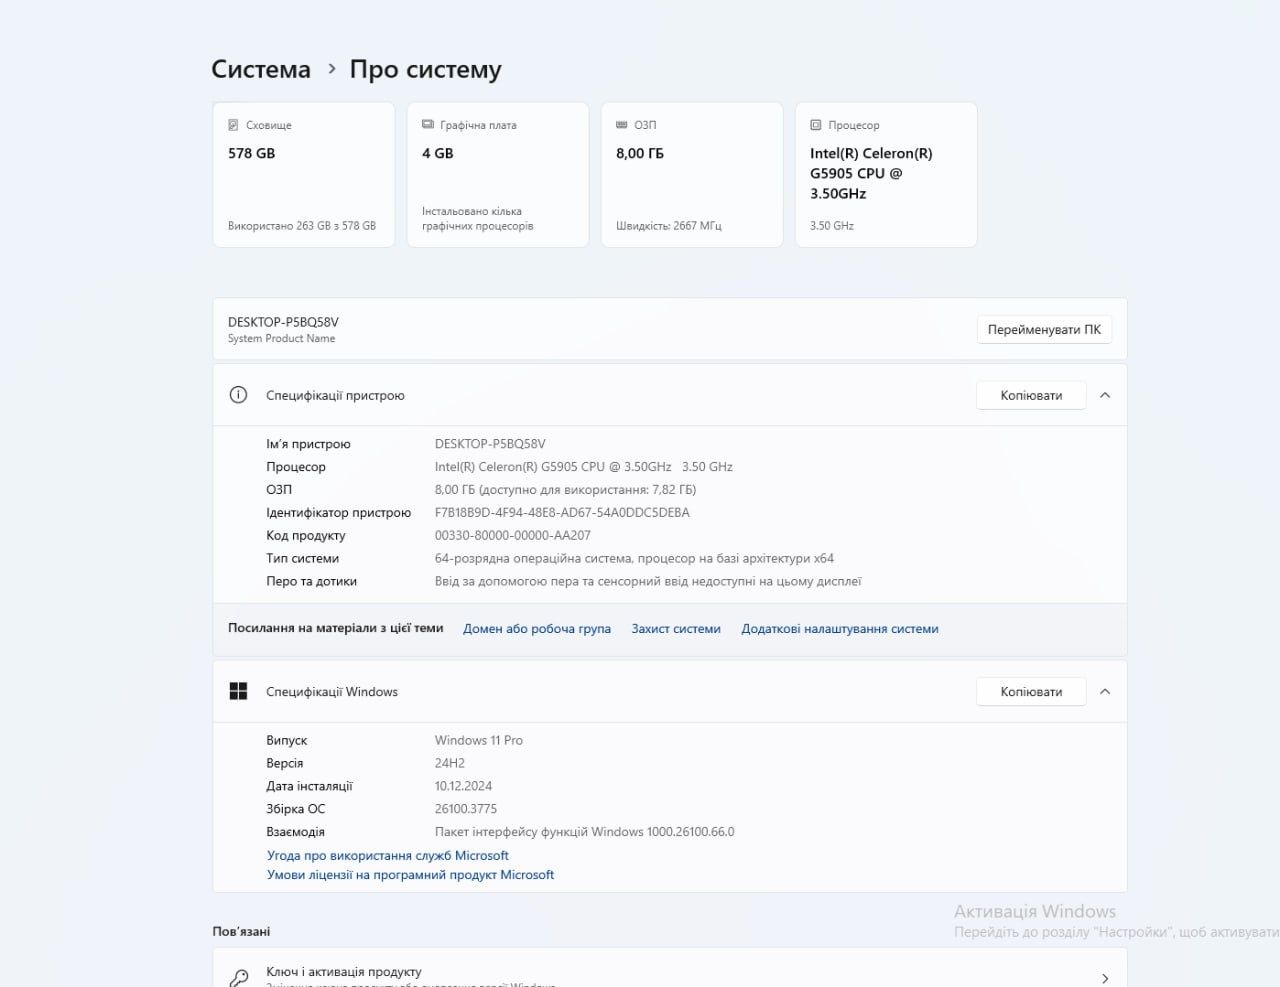The width and height of the screenshot is (1280, 987).
Task: Select OS build value 26100.3775
Action: [466, 810]
